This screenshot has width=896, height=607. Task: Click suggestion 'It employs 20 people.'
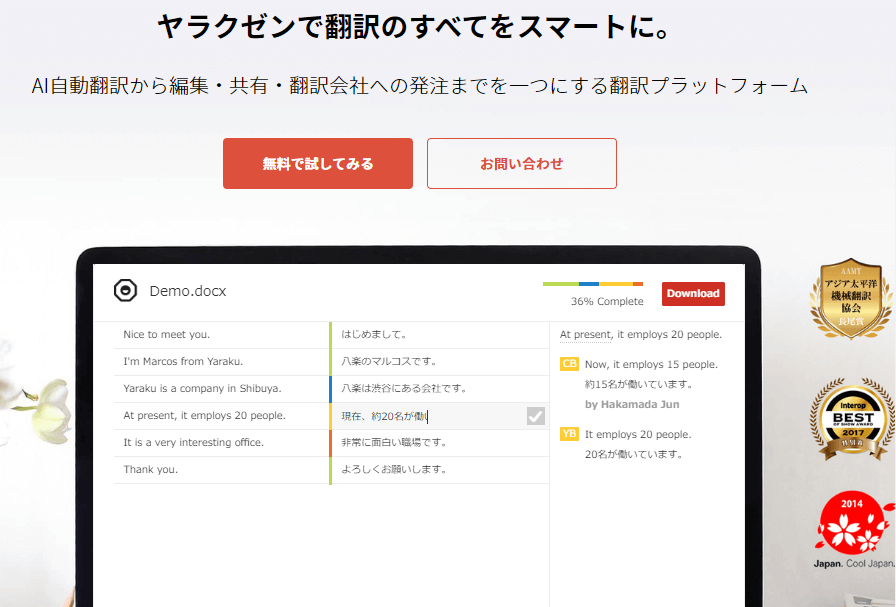coord(638,434)
